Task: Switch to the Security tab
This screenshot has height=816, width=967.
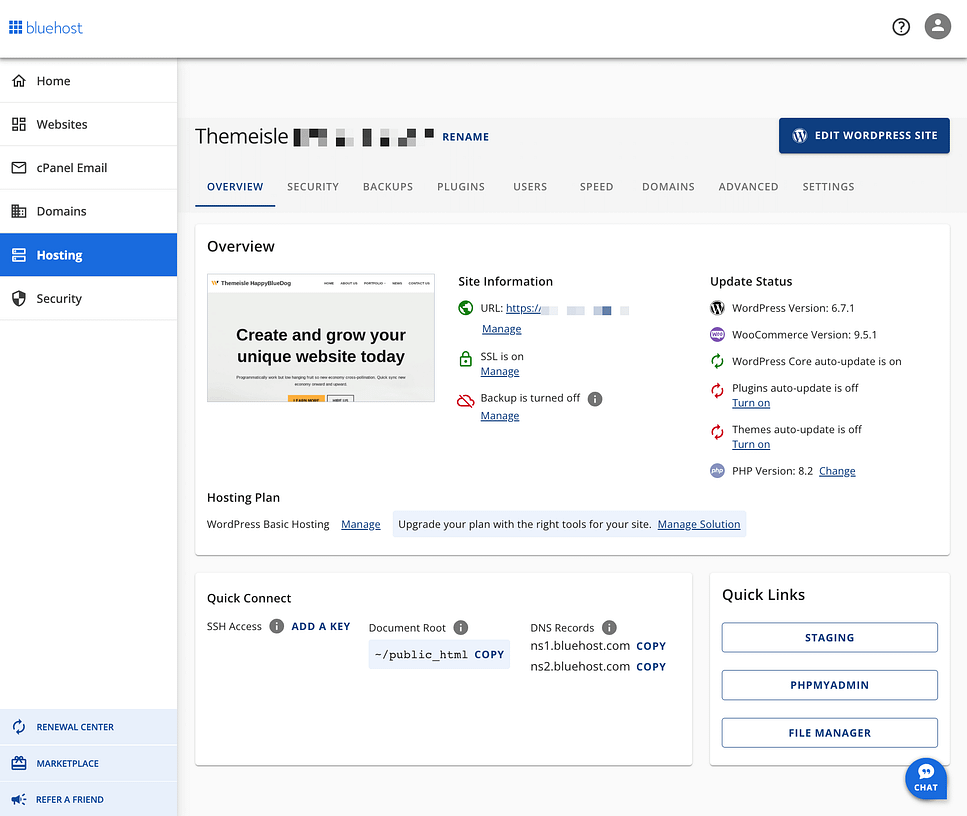Action: pyautogui.click(x=313, y=187)
